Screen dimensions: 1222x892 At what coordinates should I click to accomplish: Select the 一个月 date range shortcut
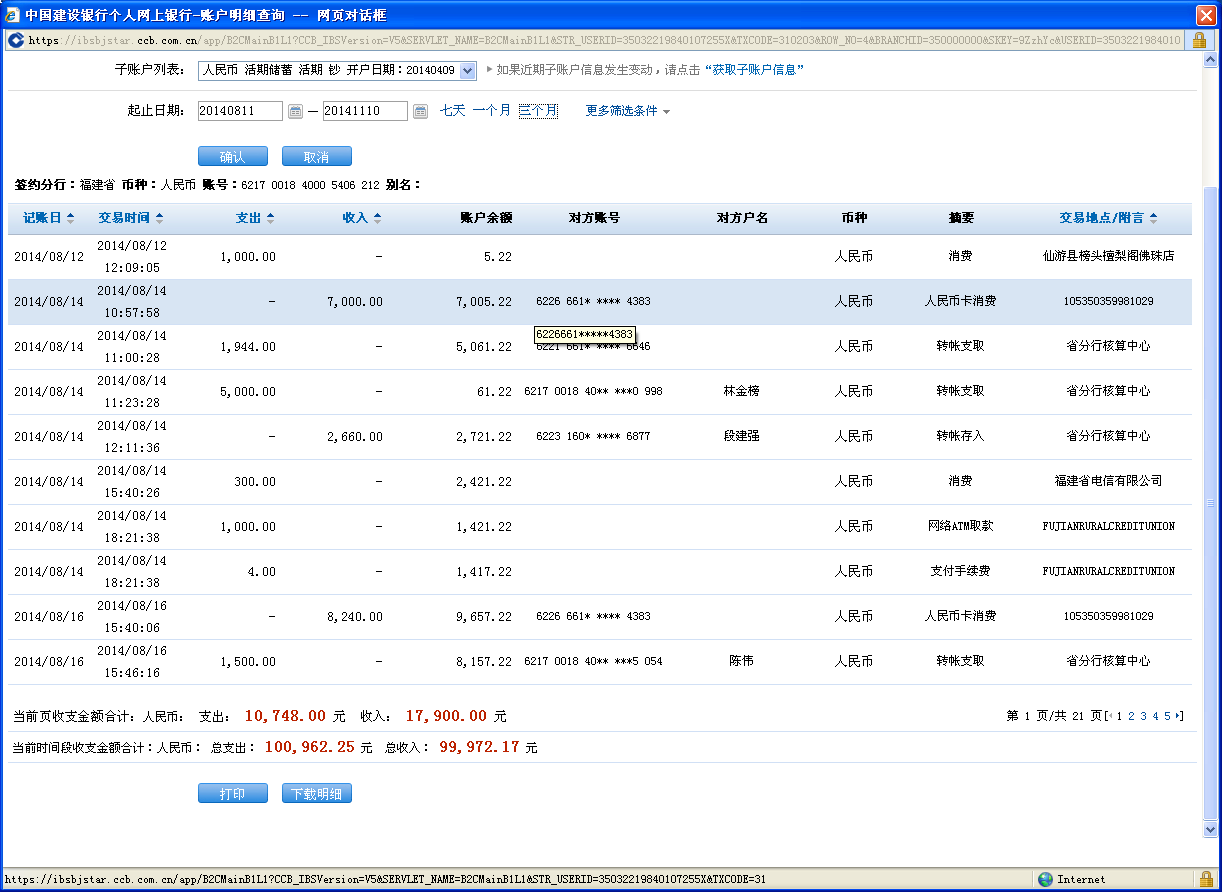pos(491,111)
